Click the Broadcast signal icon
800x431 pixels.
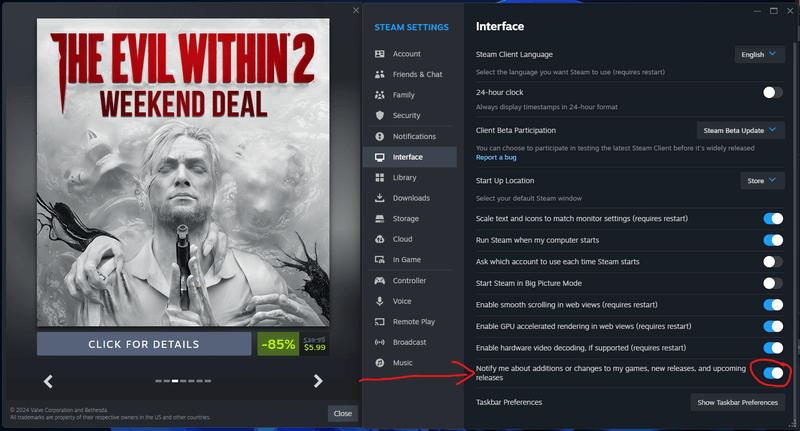tap(380, 342)
